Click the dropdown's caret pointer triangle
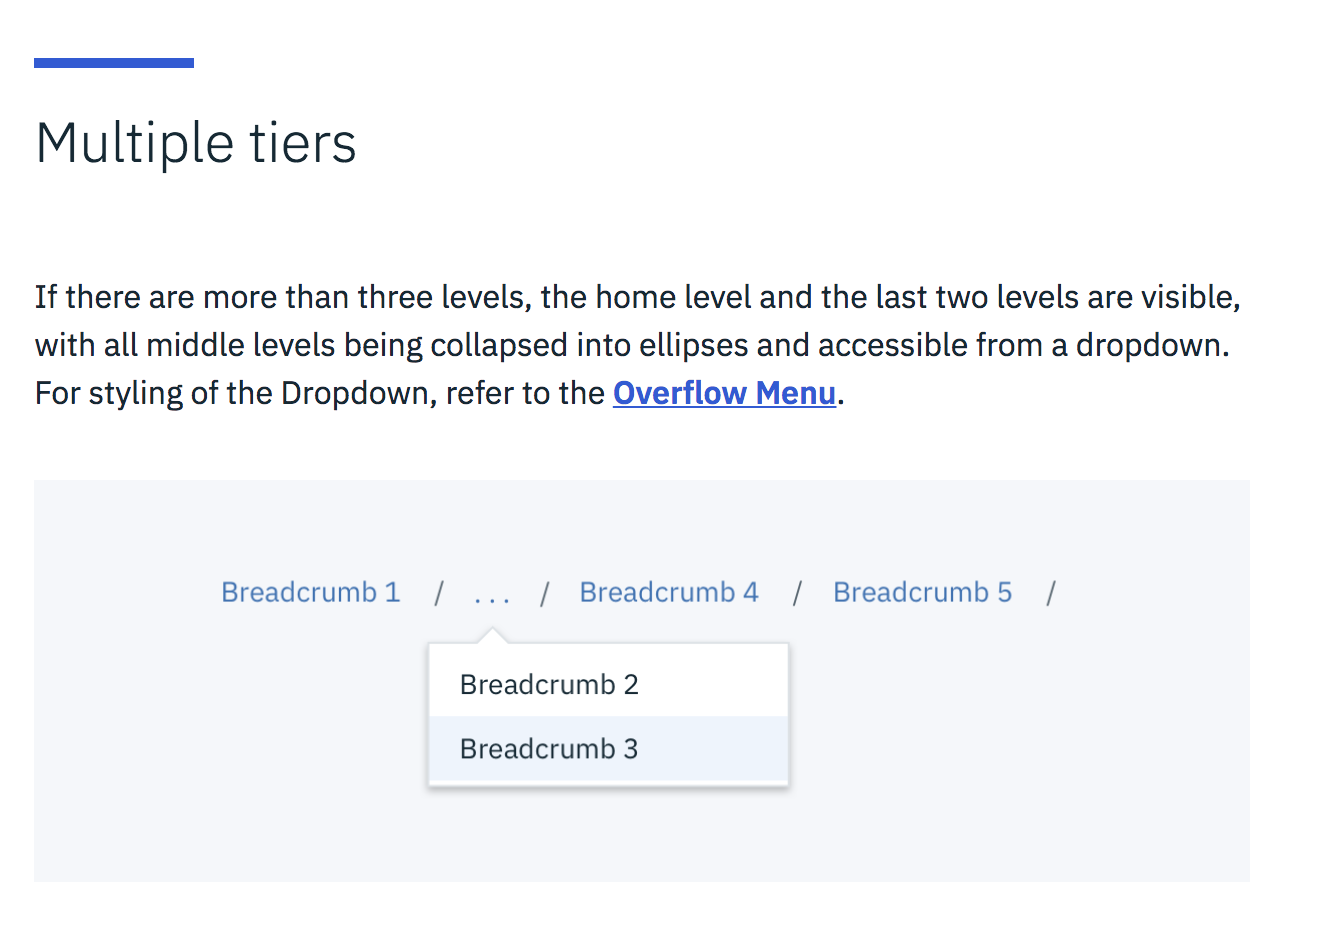Image resolution: width=1318 pixels, height=932 pixels. (x=492, y=636)
